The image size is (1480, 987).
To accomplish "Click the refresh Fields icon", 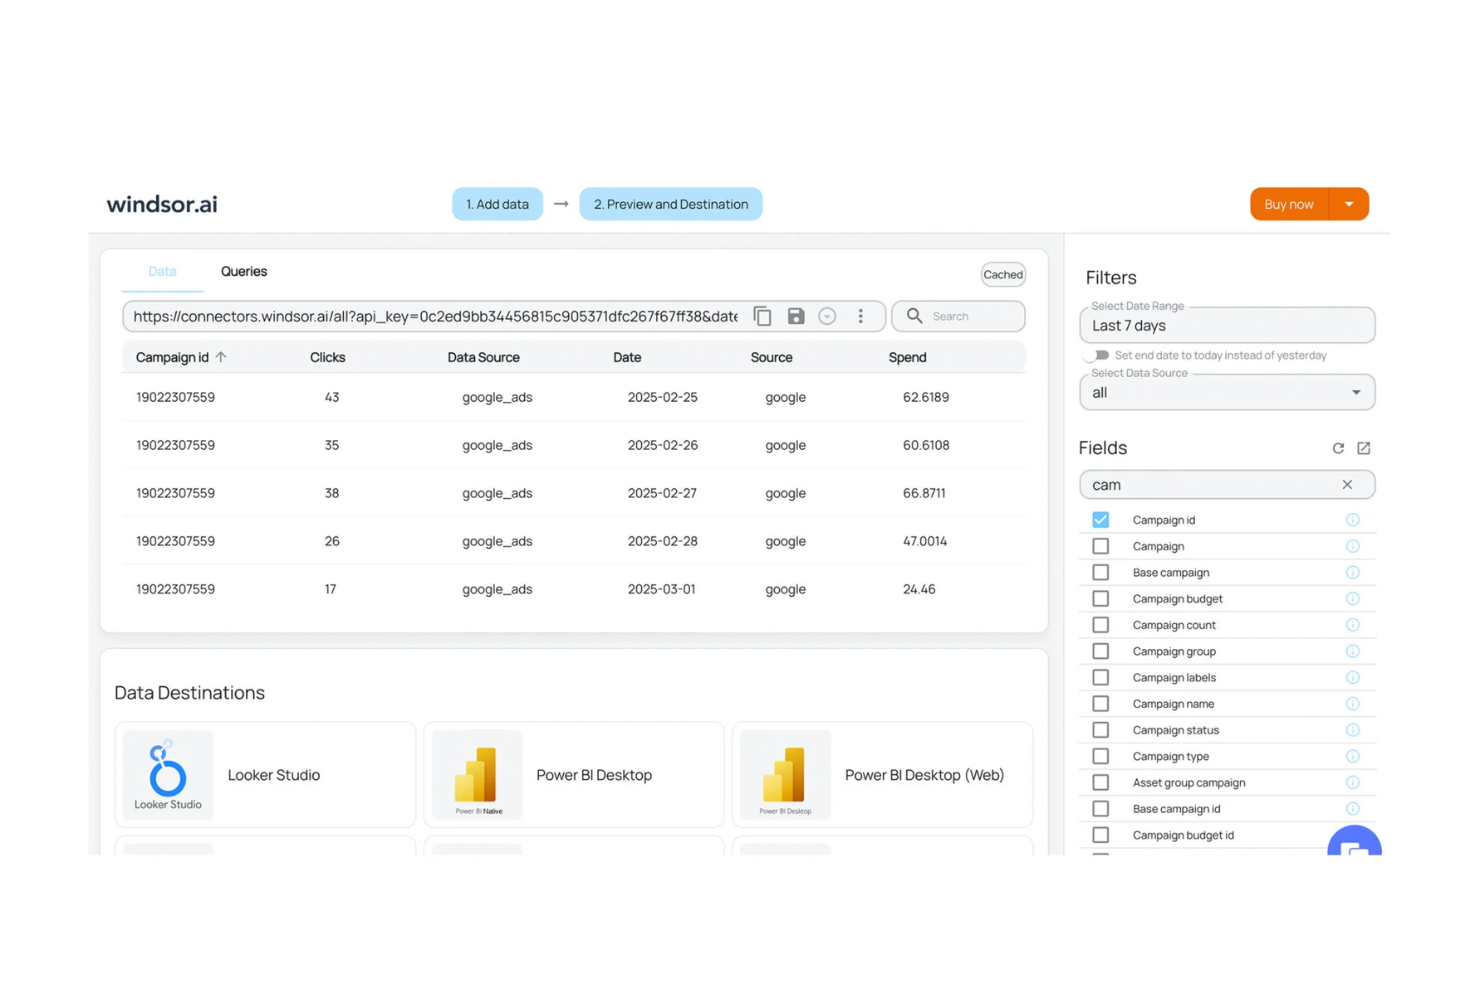I will tap(1338, 448).
